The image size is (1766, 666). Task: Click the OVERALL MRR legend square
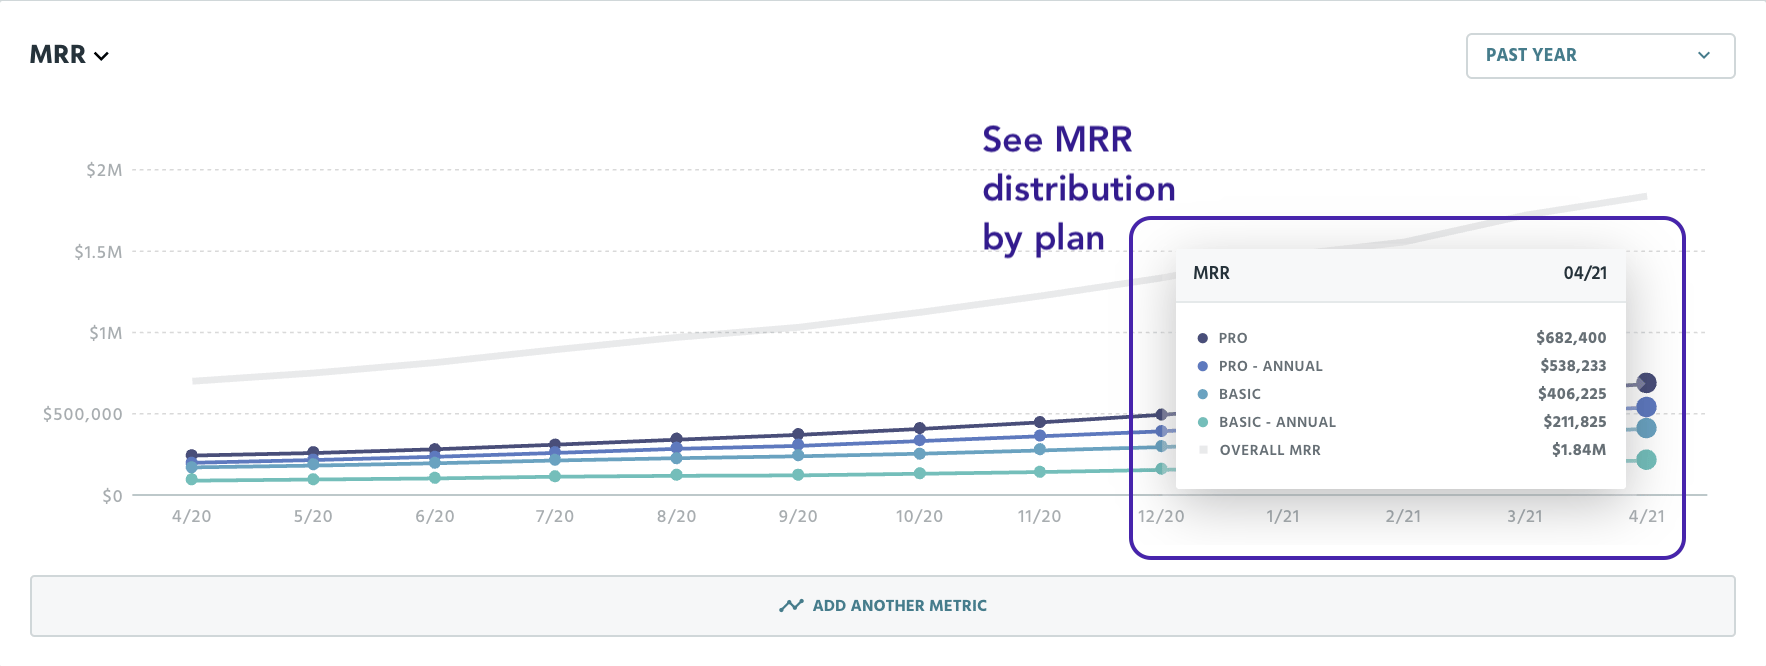click(1203, 450)
